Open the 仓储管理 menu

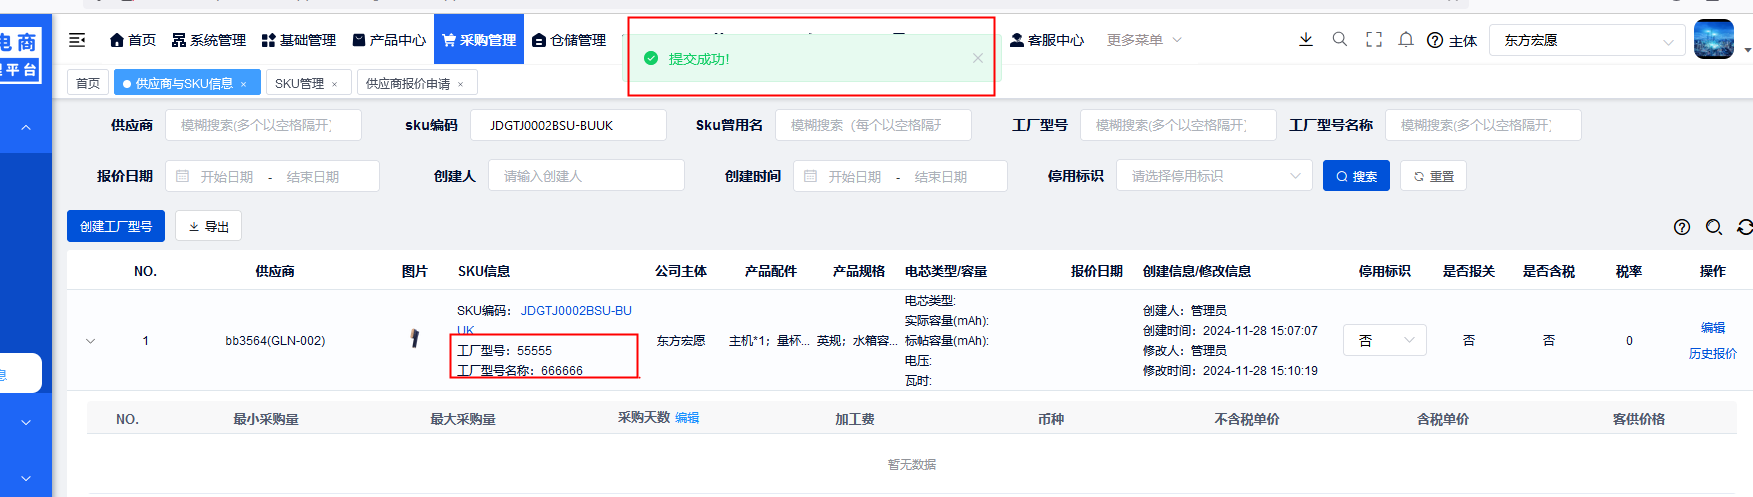569,40
